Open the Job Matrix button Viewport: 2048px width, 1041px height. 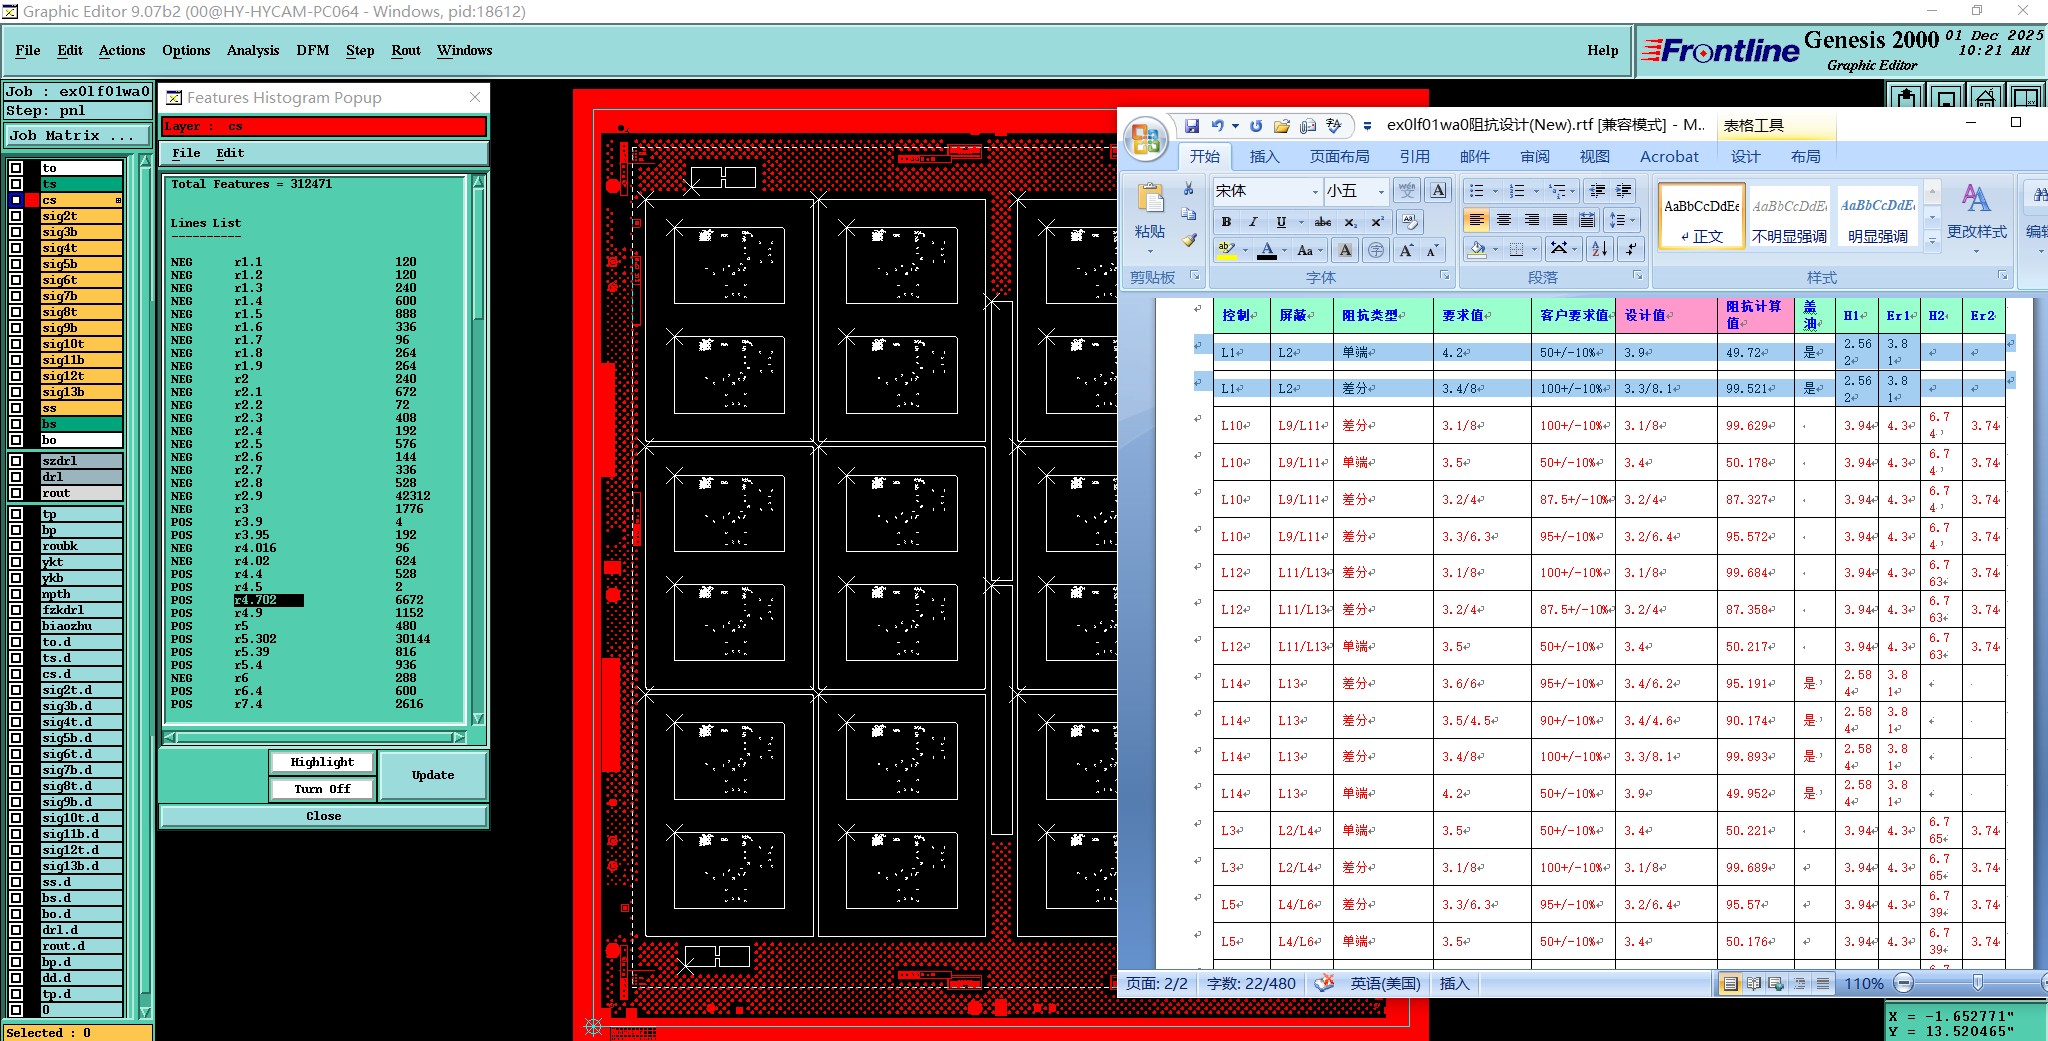[x=78, y=135]
